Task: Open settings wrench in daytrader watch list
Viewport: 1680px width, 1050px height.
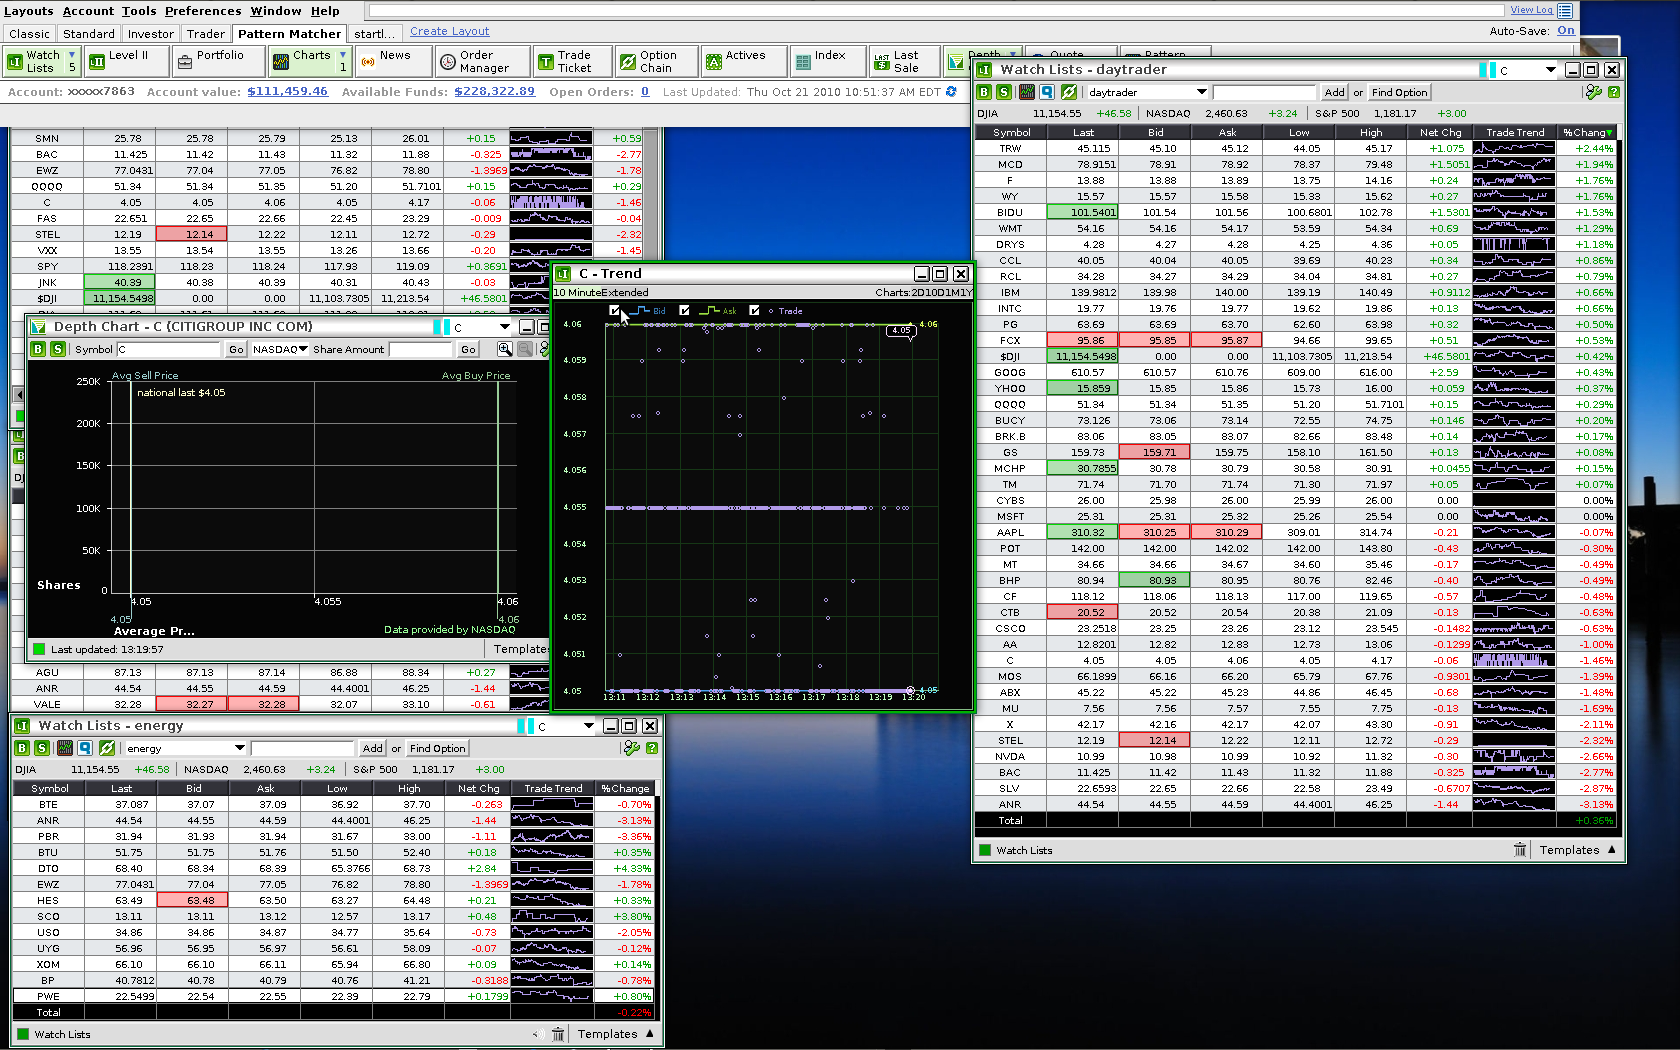Action: [1594, 92]
